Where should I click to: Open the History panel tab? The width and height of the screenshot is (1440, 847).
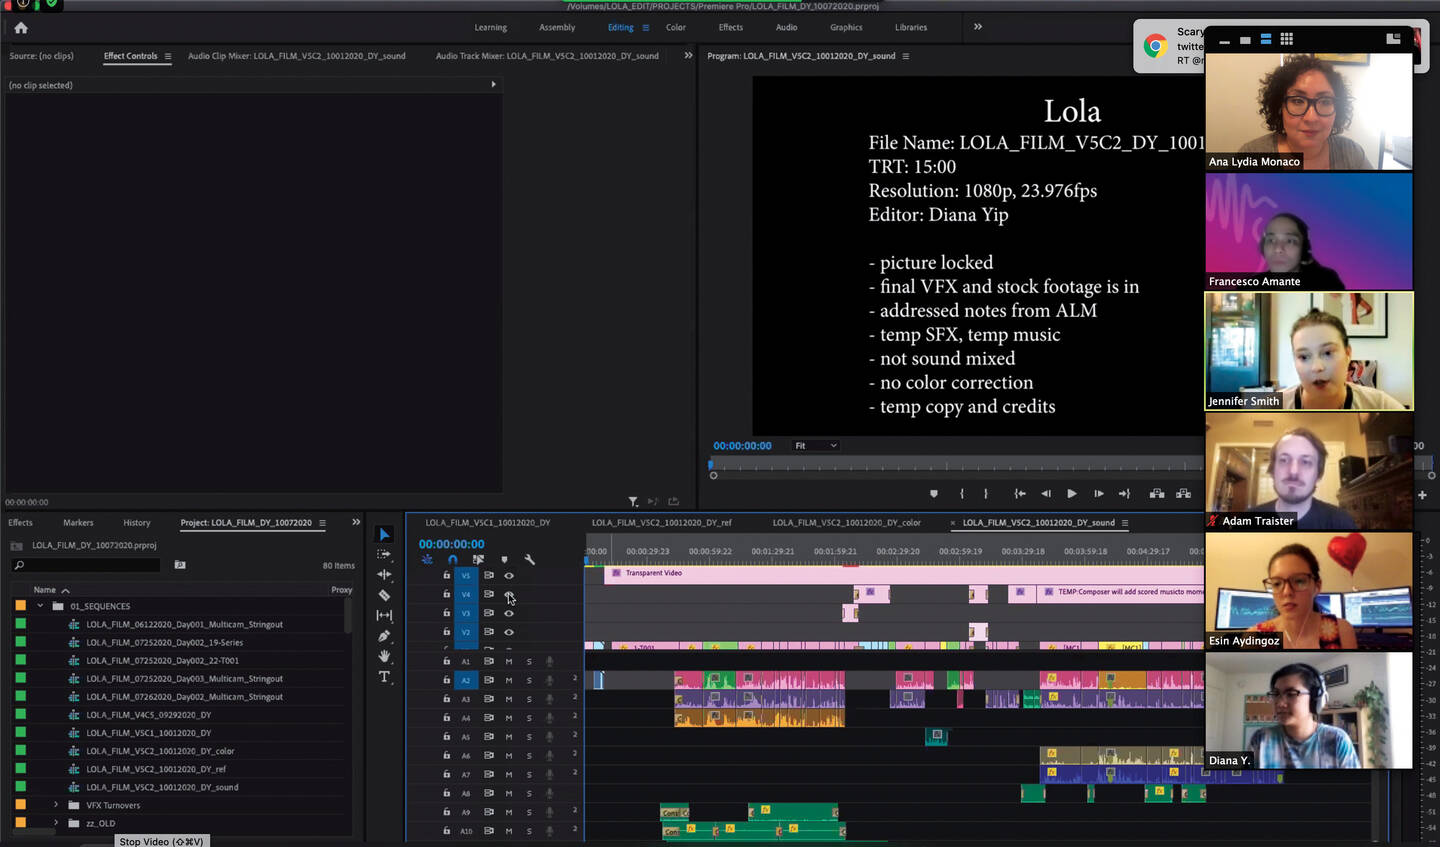(137, 523)
